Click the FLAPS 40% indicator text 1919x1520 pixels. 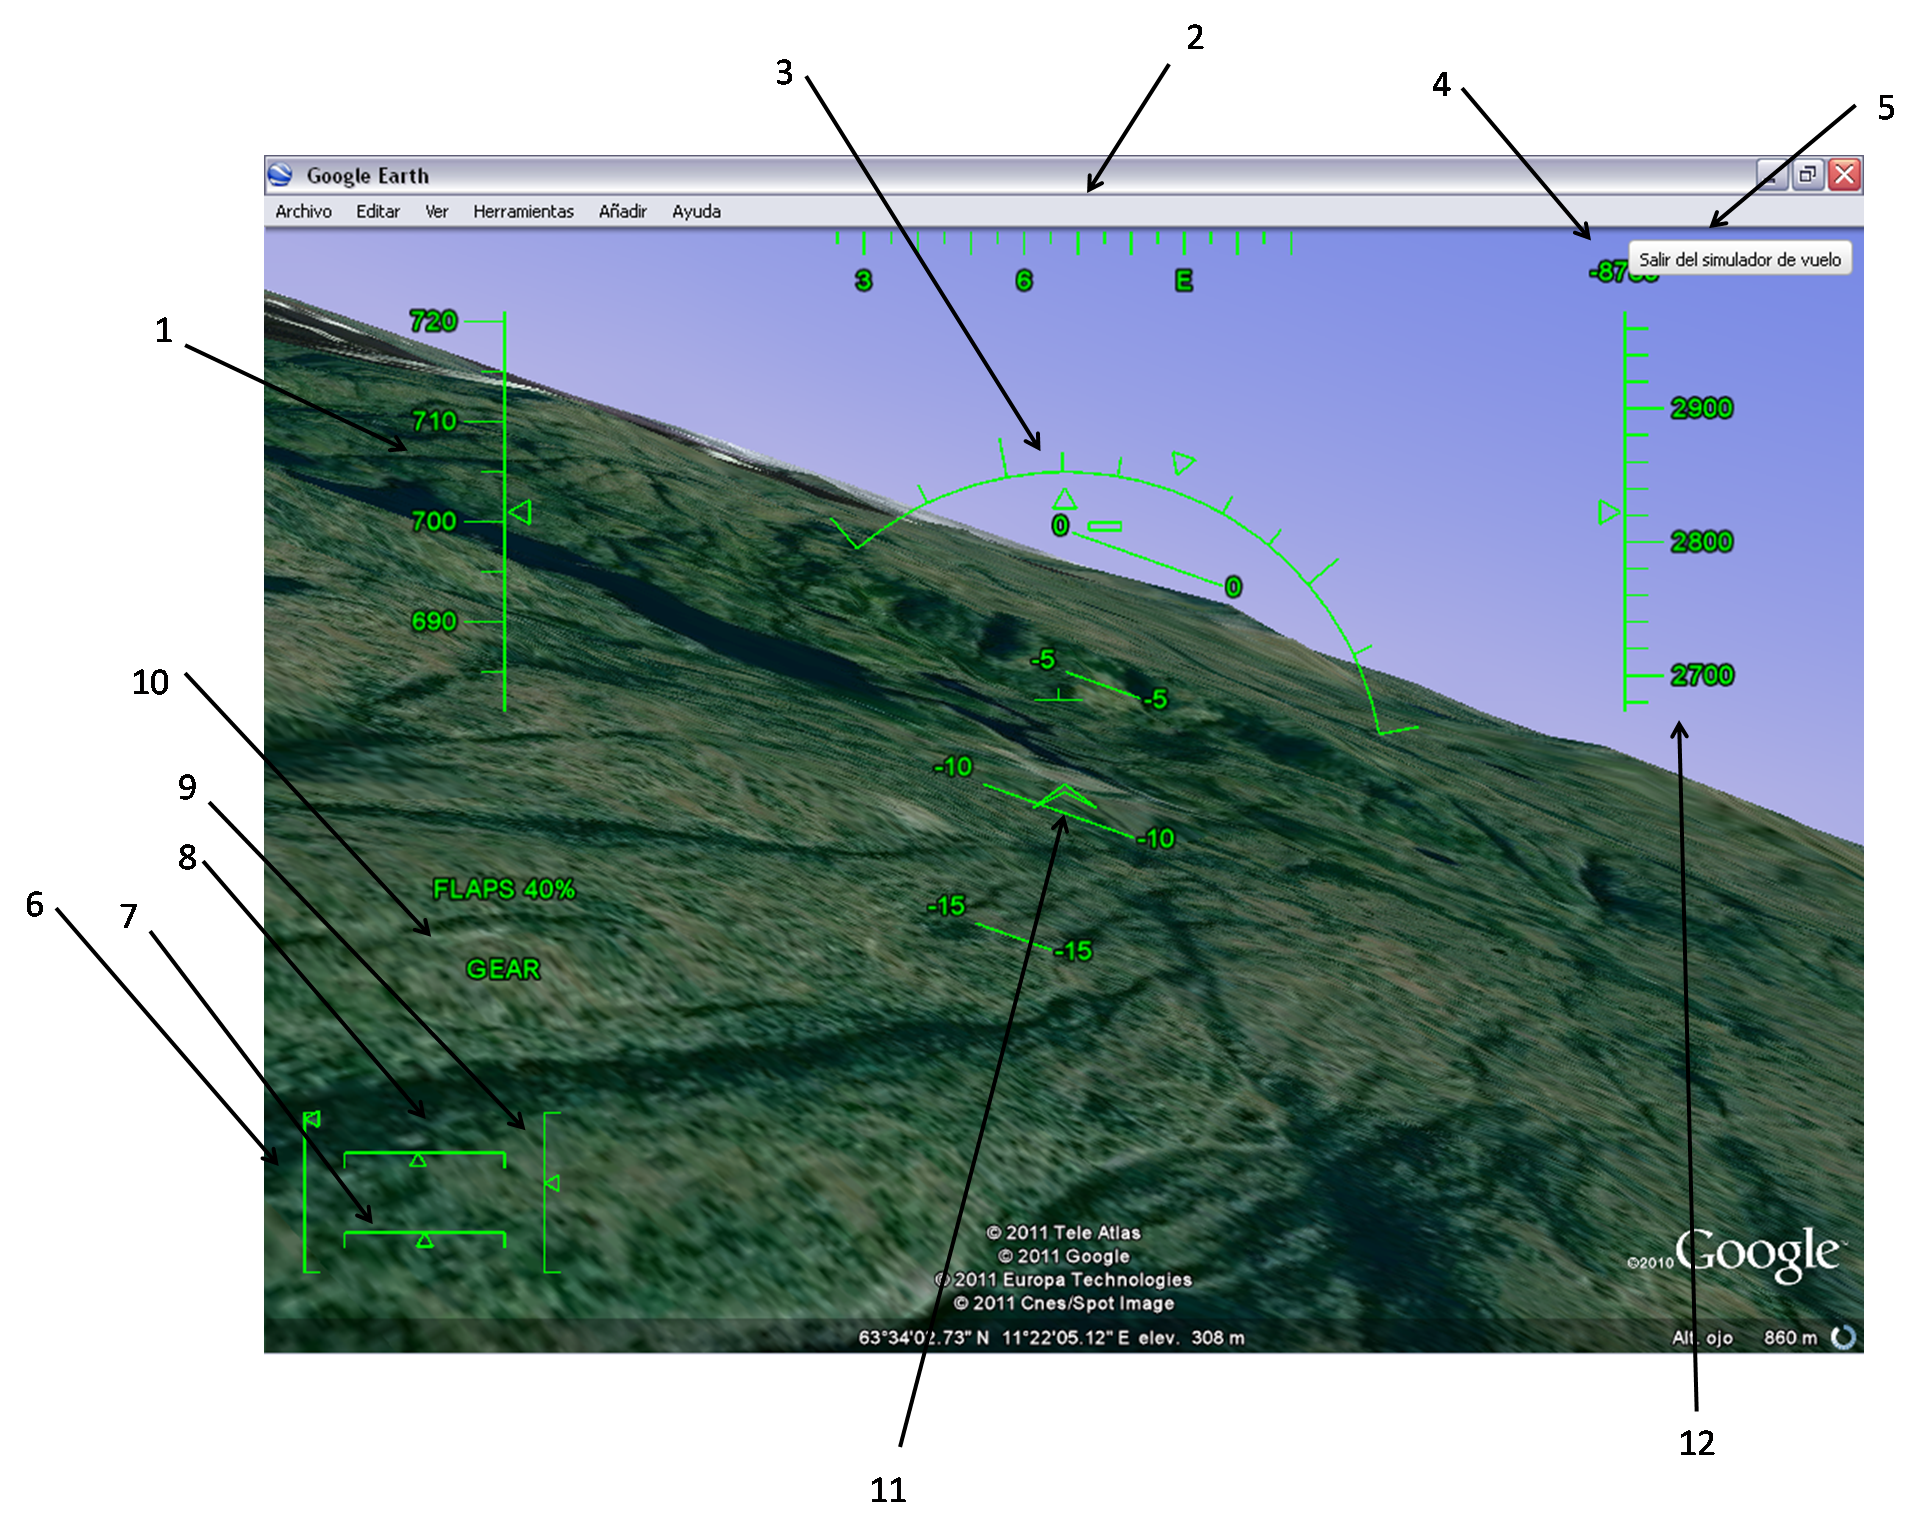pos(503,889)
